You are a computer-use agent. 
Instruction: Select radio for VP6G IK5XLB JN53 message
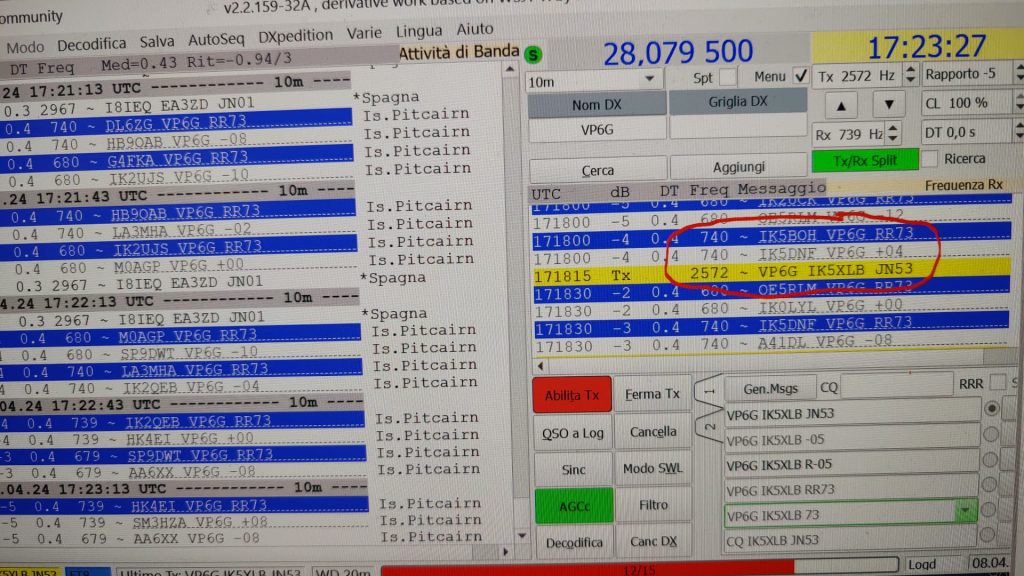[991, 409]
